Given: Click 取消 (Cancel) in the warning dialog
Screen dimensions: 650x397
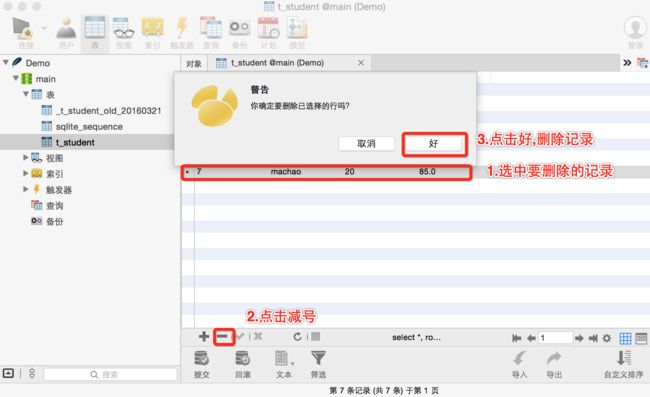Looking at the screenshot, I should pyautogui.click(x=366, y=144).
